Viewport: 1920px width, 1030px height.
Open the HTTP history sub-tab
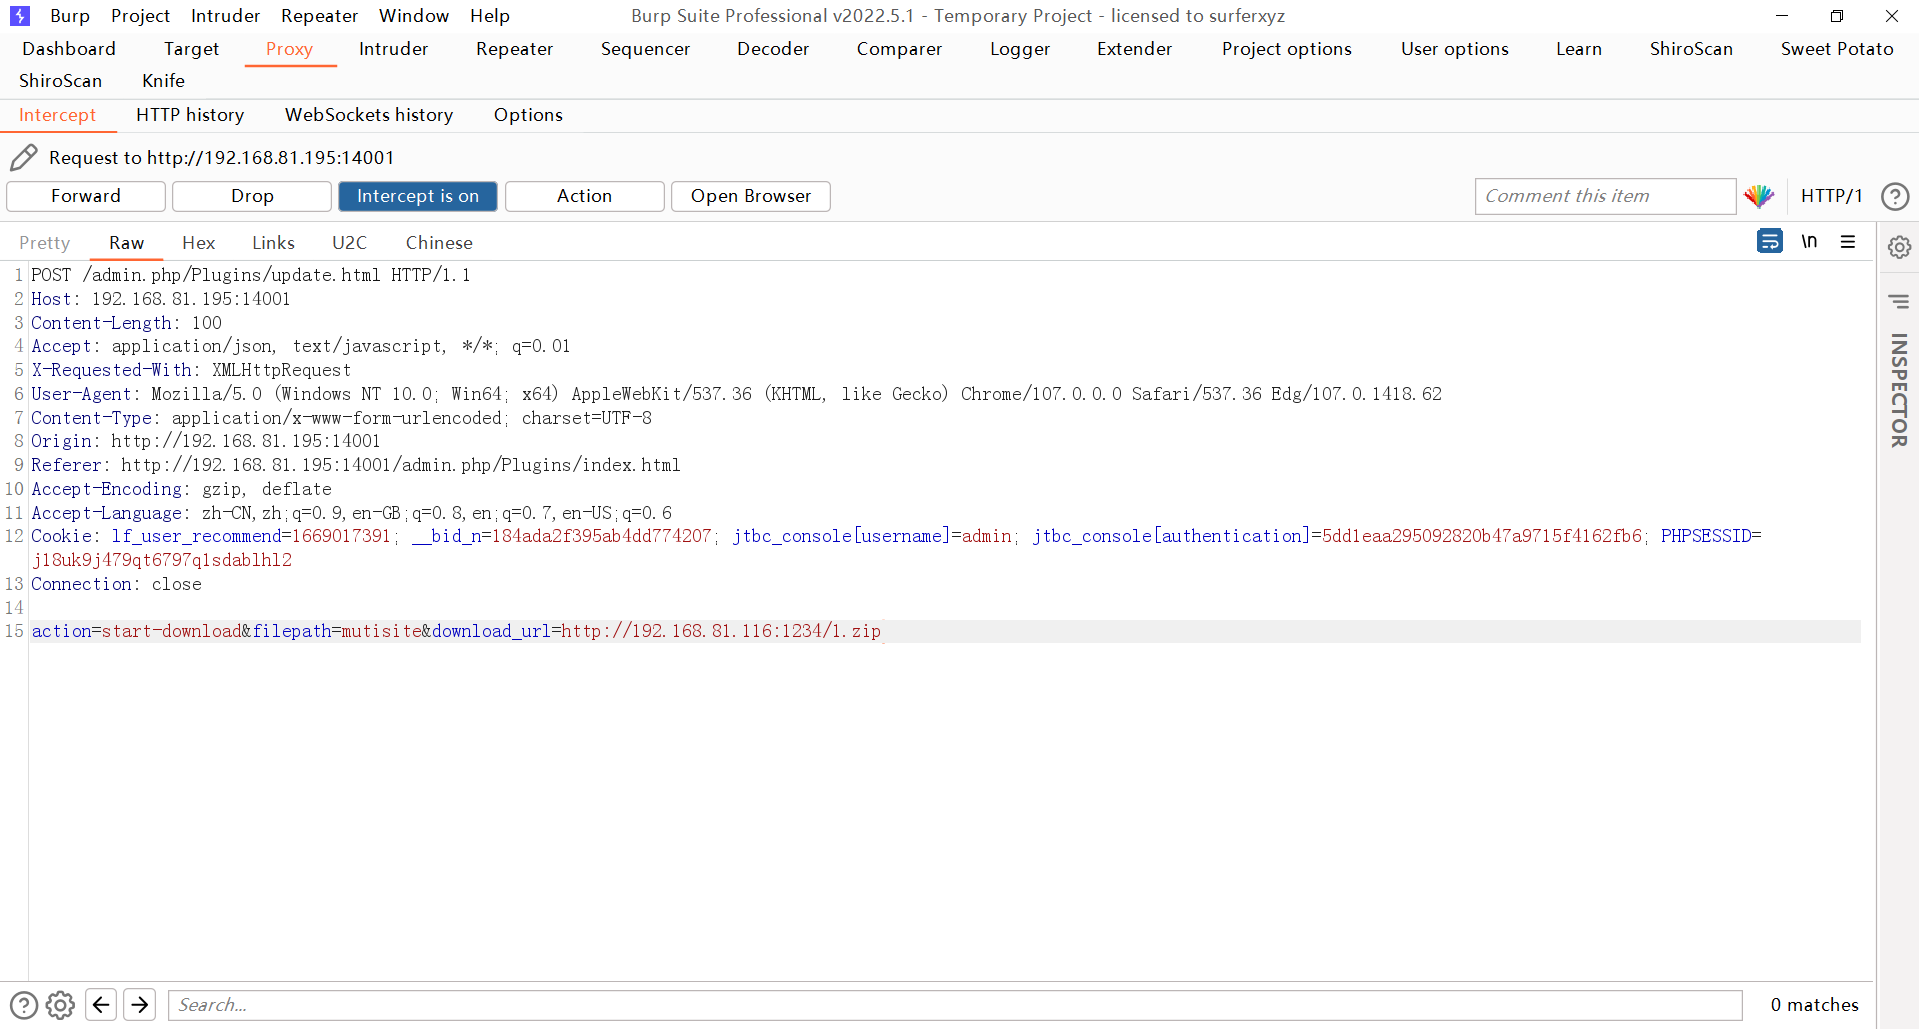(x=190, y=115)
